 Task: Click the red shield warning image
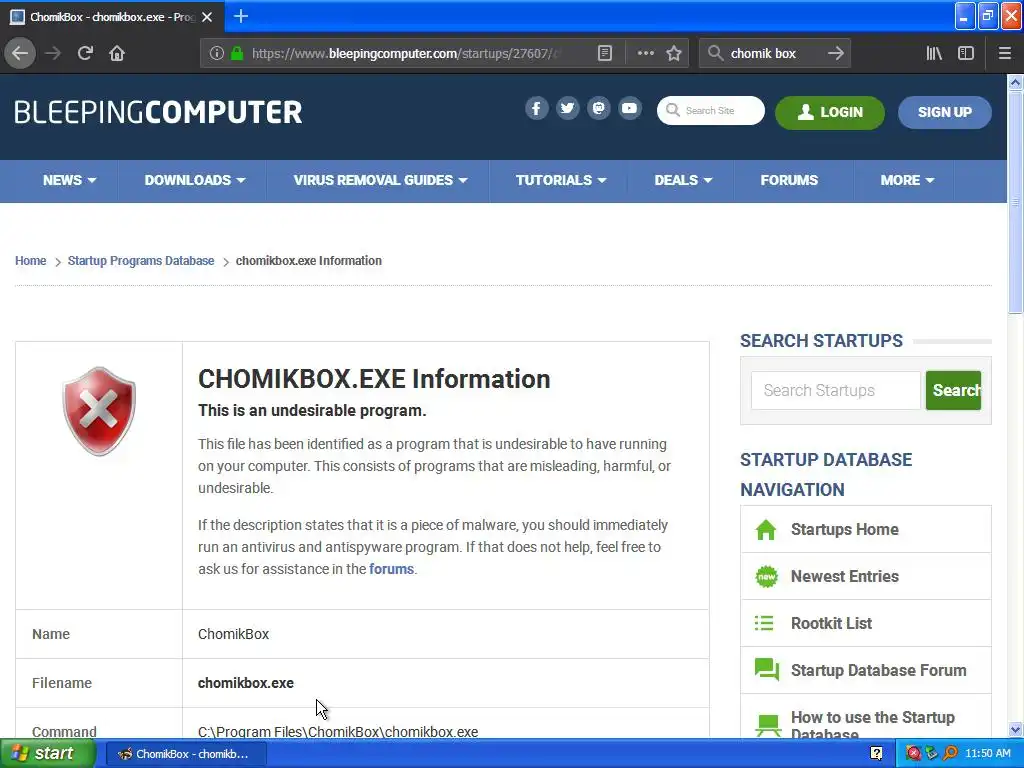coord(99,411)
